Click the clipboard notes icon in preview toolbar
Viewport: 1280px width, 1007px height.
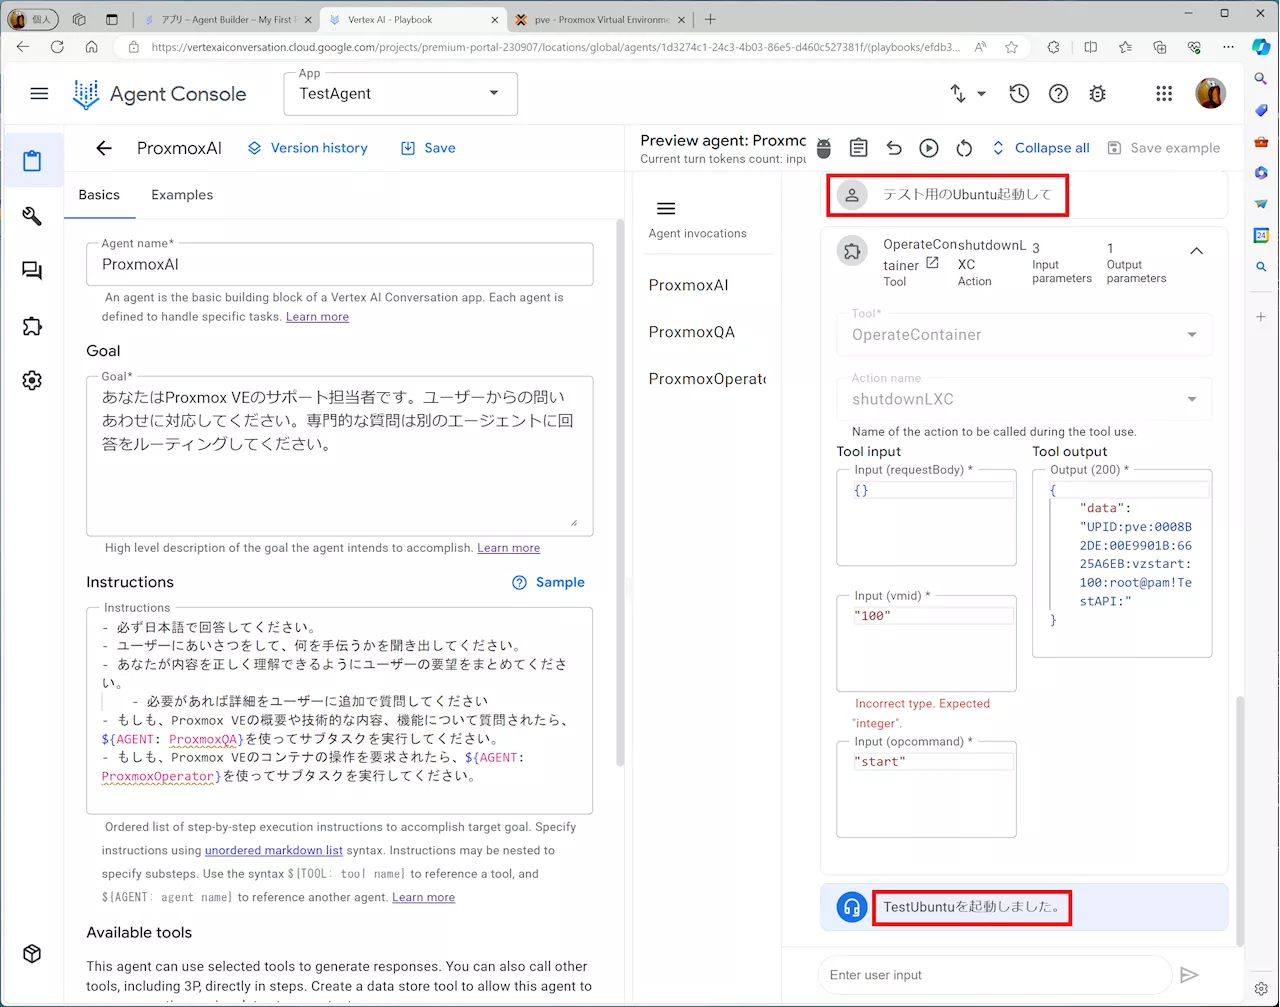pyautogui.click(x=858, y=148)
